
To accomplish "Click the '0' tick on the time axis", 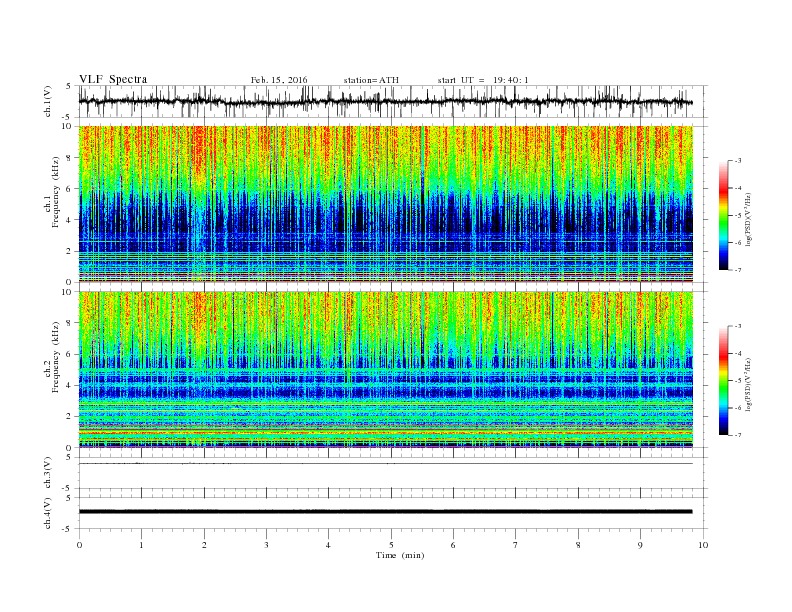I will tap(79, 545).
